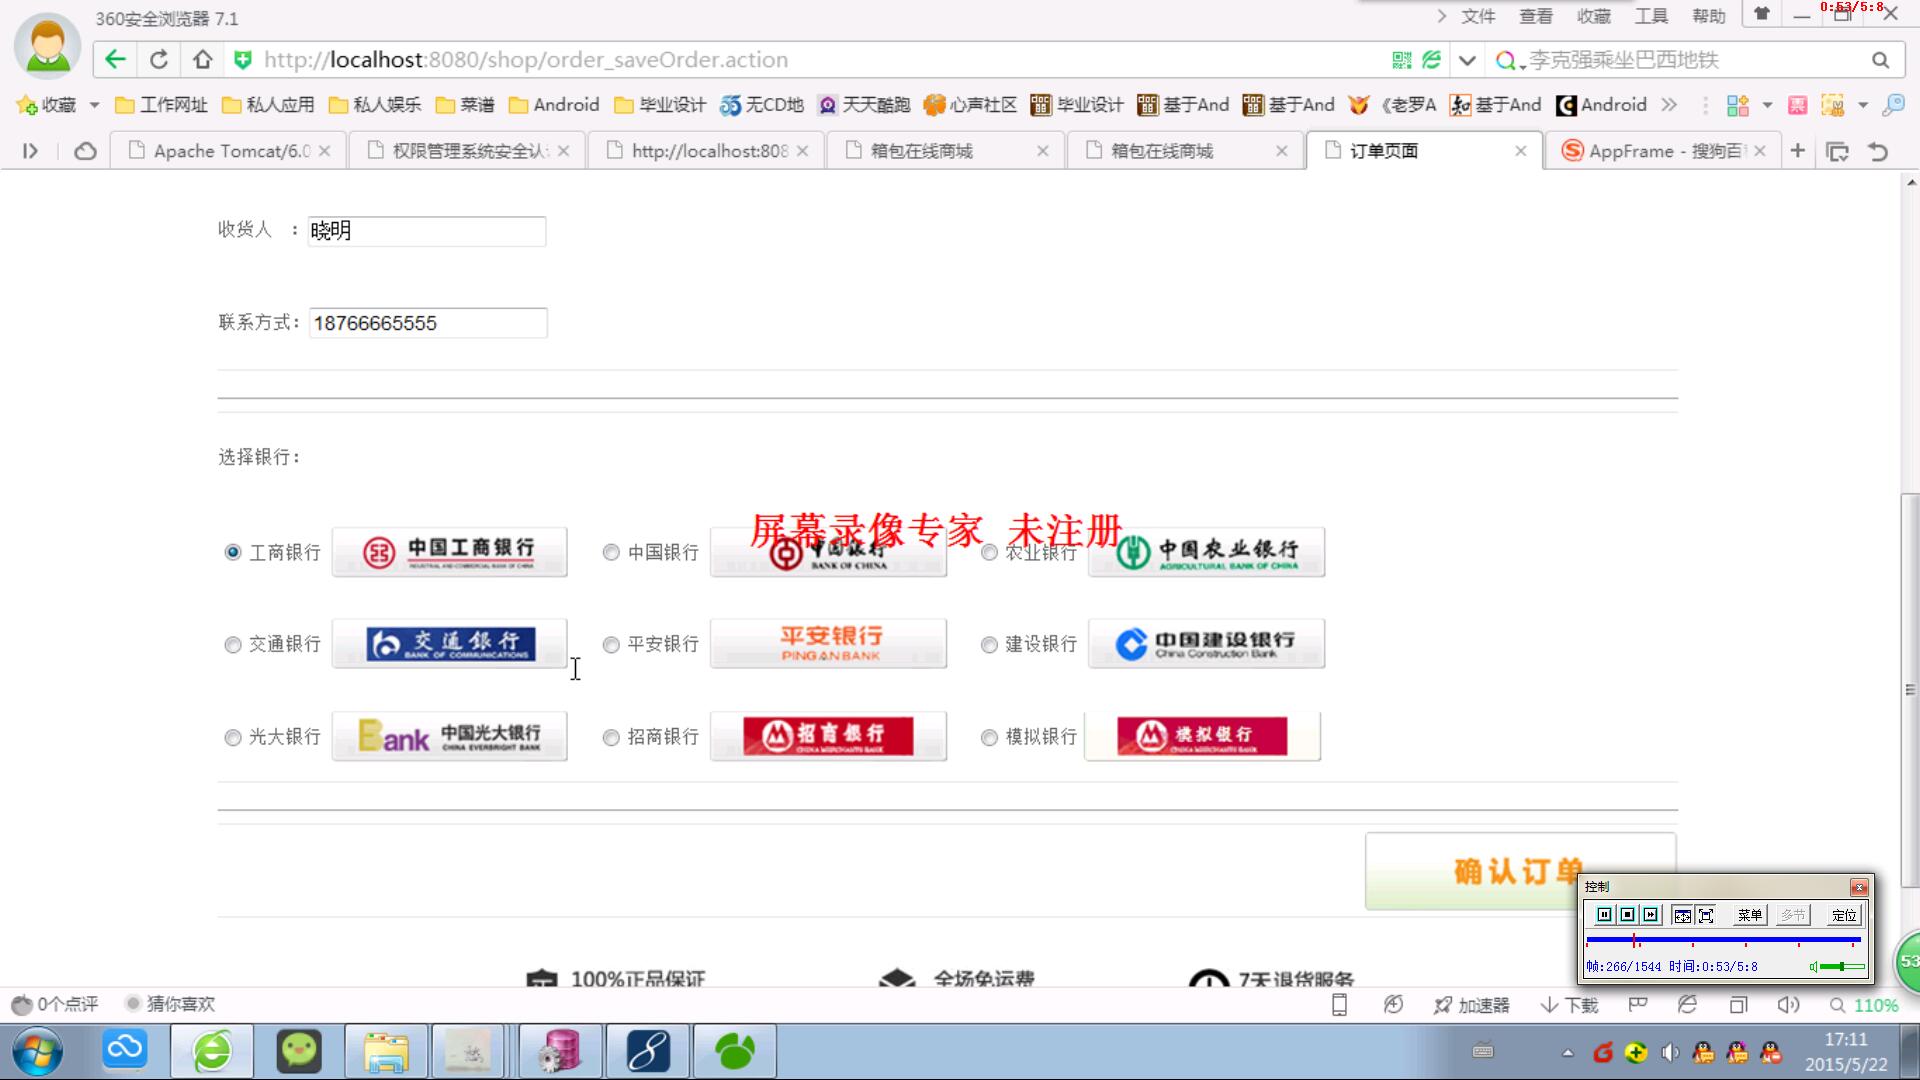Click the recorder 菜单 button
The width and height of the screenshot is (1920, 1080).
coord(1749,915)
